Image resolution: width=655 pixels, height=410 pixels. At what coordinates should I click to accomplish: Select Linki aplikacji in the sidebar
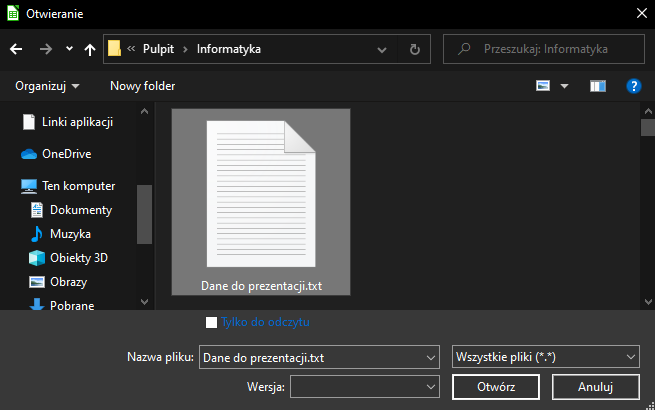77,122
